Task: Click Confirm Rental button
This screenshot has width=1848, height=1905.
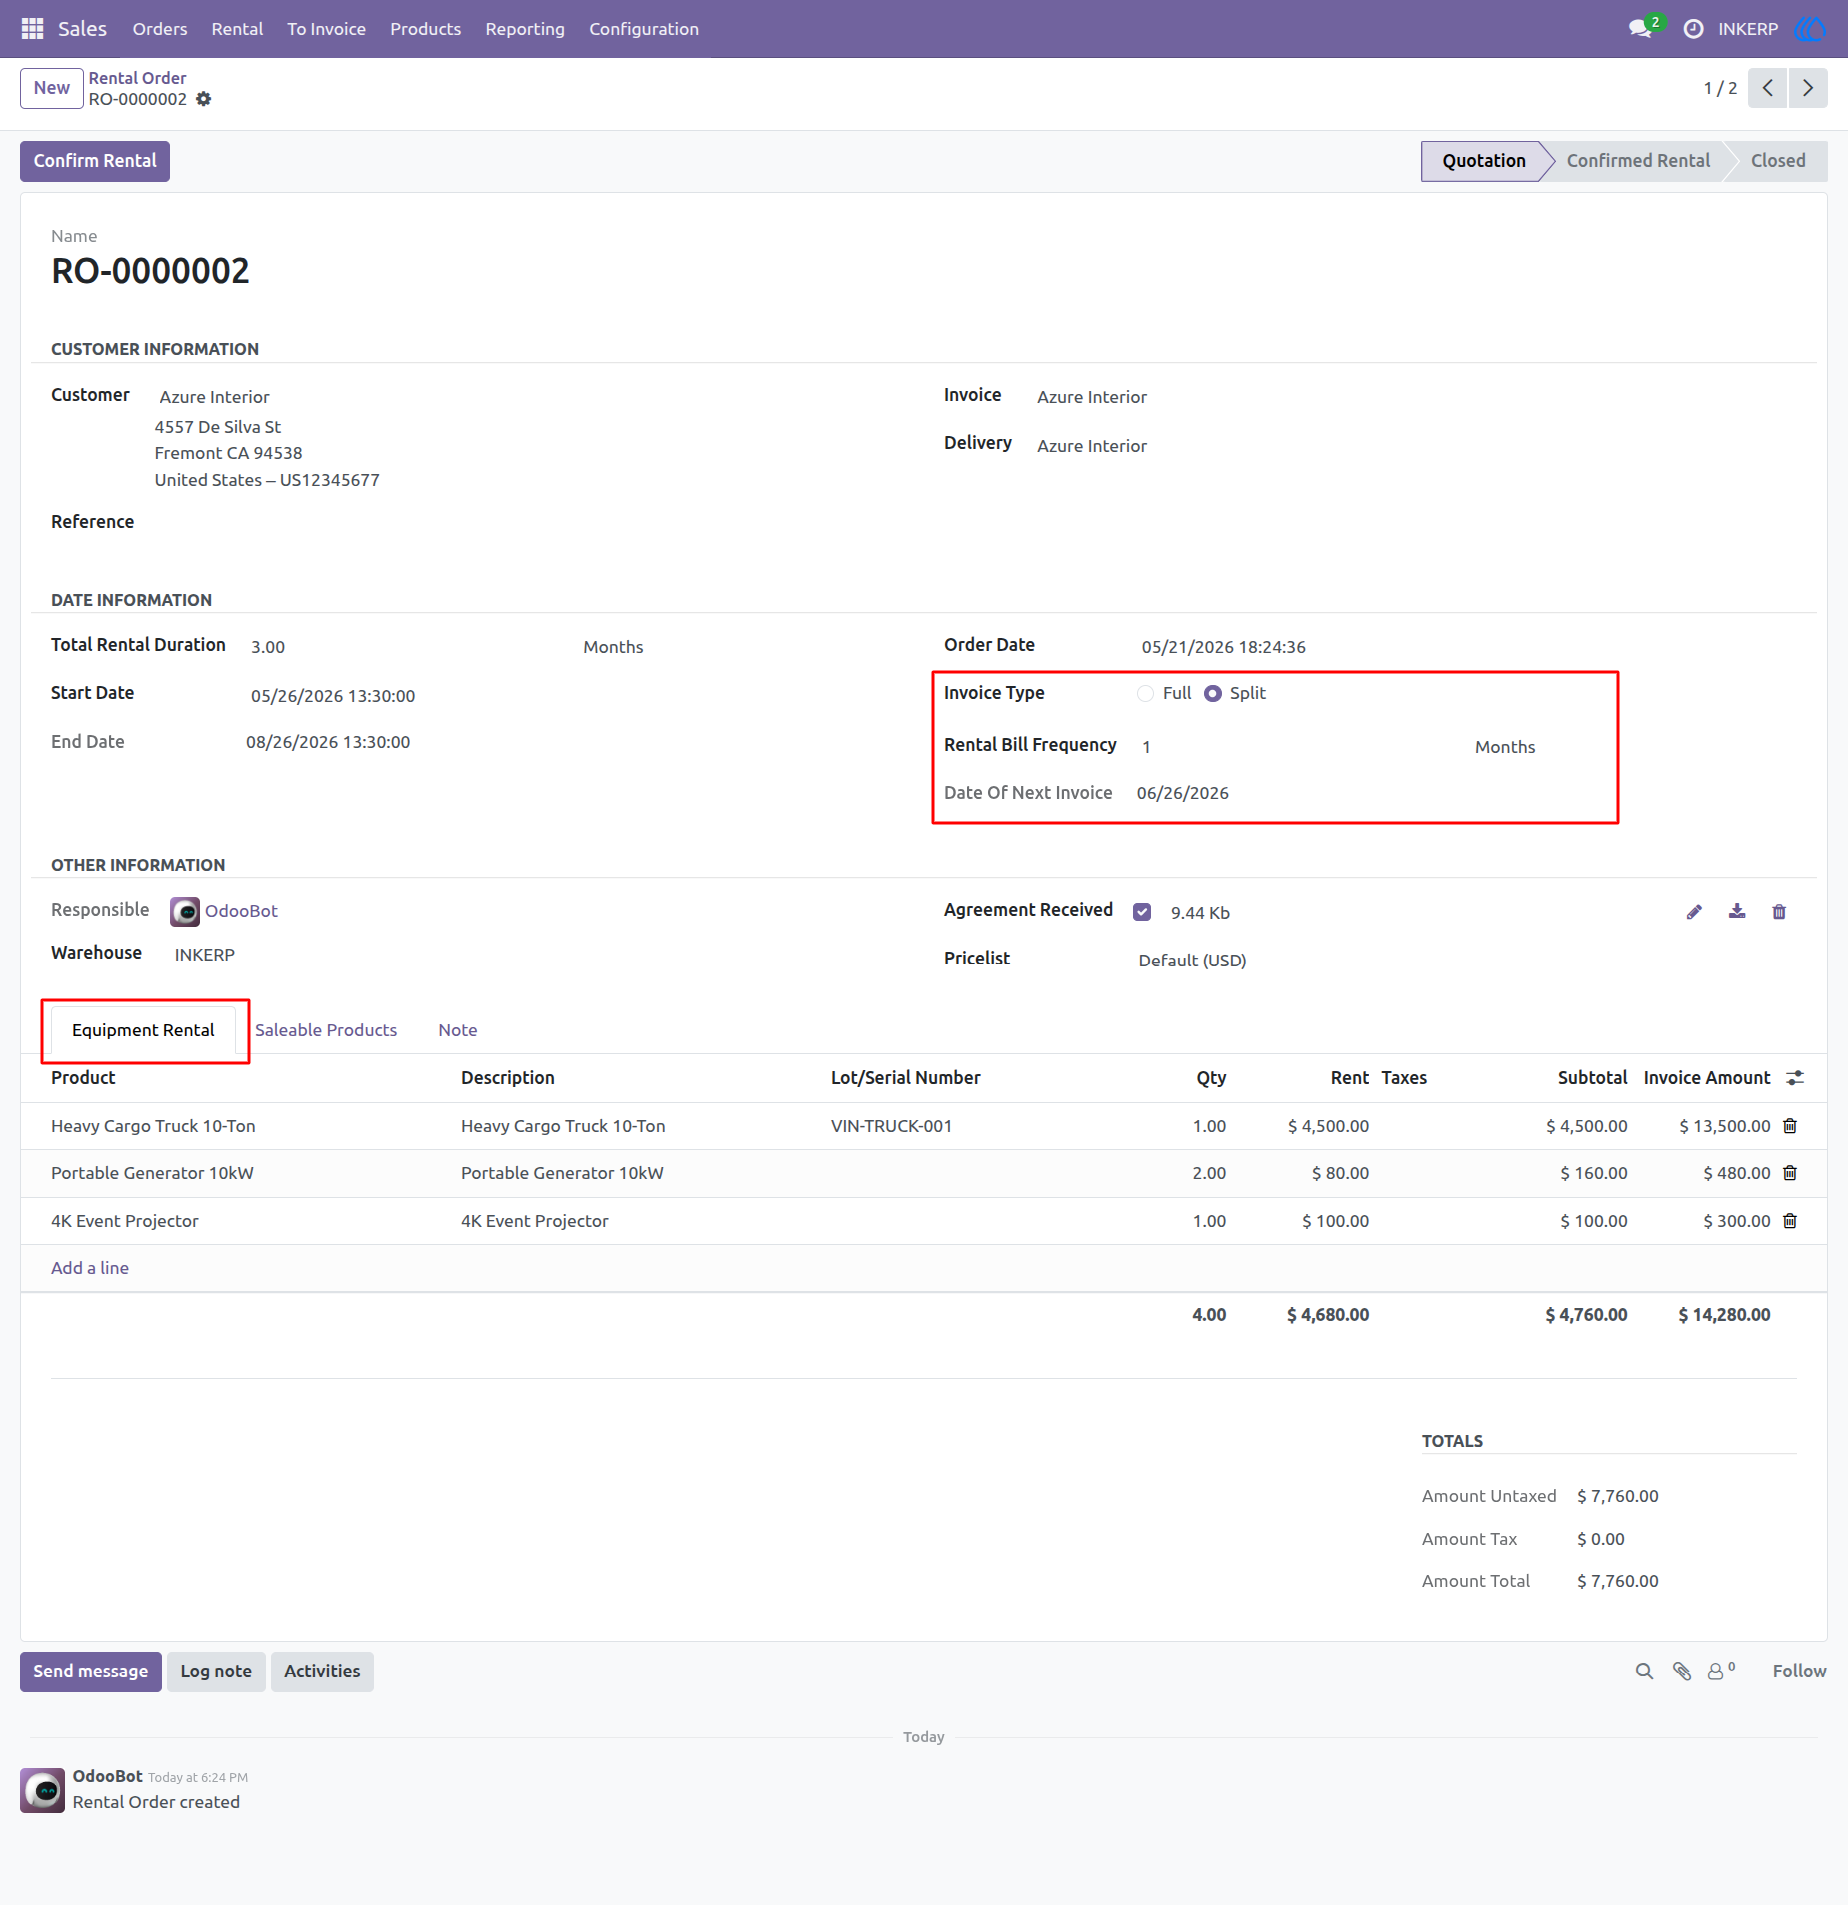Action: 95,161
